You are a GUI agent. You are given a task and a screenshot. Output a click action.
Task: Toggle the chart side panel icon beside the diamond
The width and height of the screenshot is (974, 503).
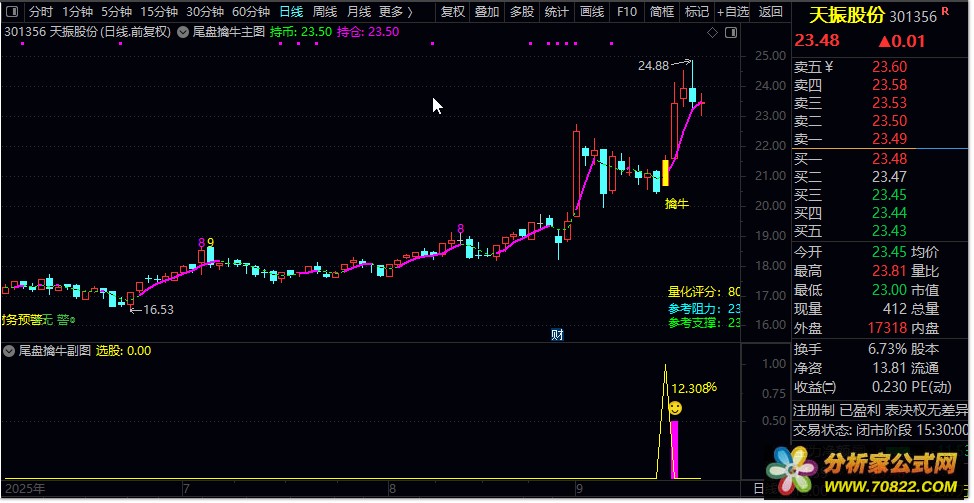[x=731, y=32]
